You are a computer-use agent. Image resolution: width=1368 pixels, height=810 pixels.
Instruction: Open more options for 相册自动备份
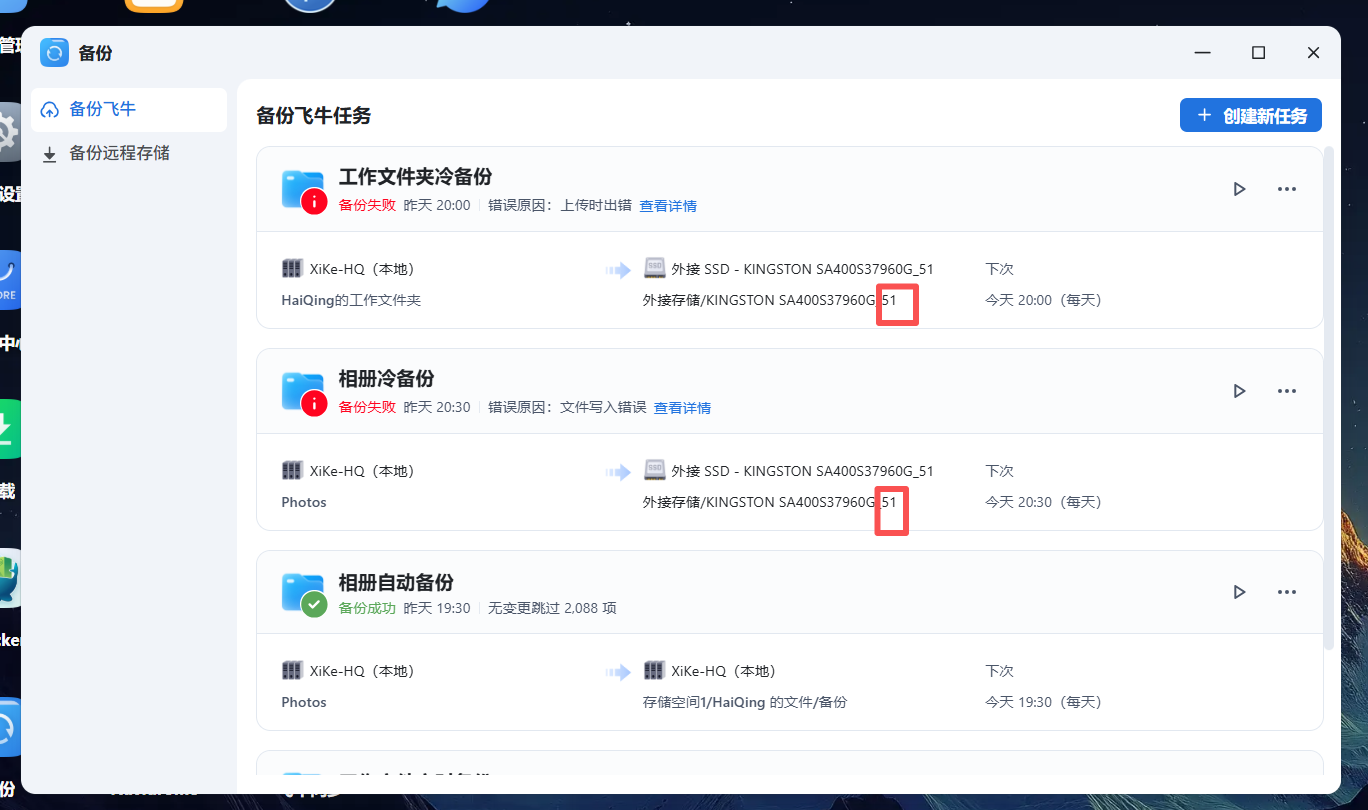1287,592
